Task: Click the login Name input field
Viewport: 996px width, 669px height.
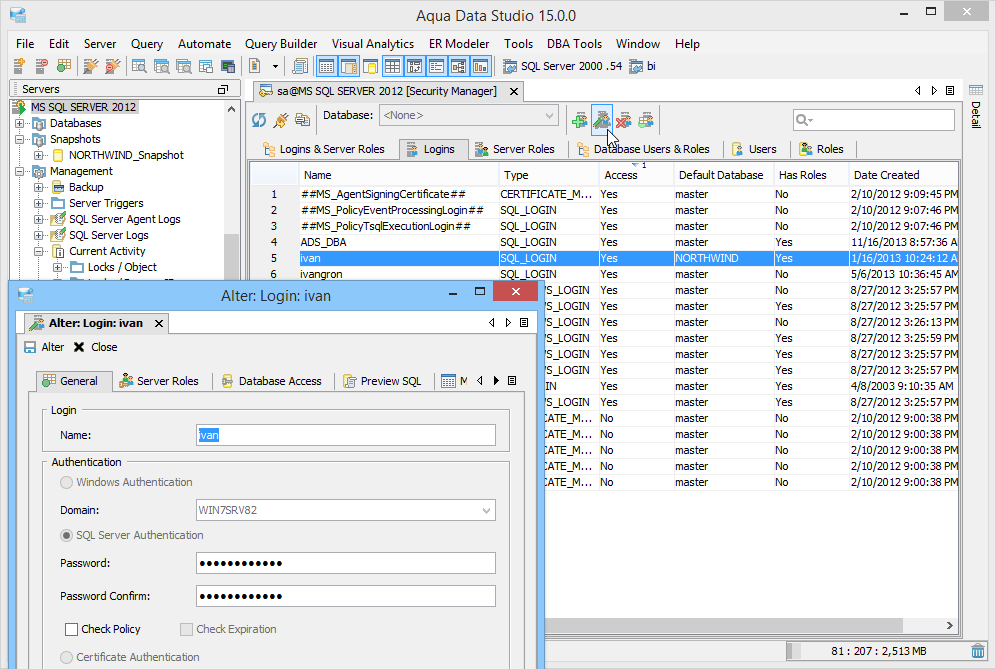Action: click(x=346, y=435)
